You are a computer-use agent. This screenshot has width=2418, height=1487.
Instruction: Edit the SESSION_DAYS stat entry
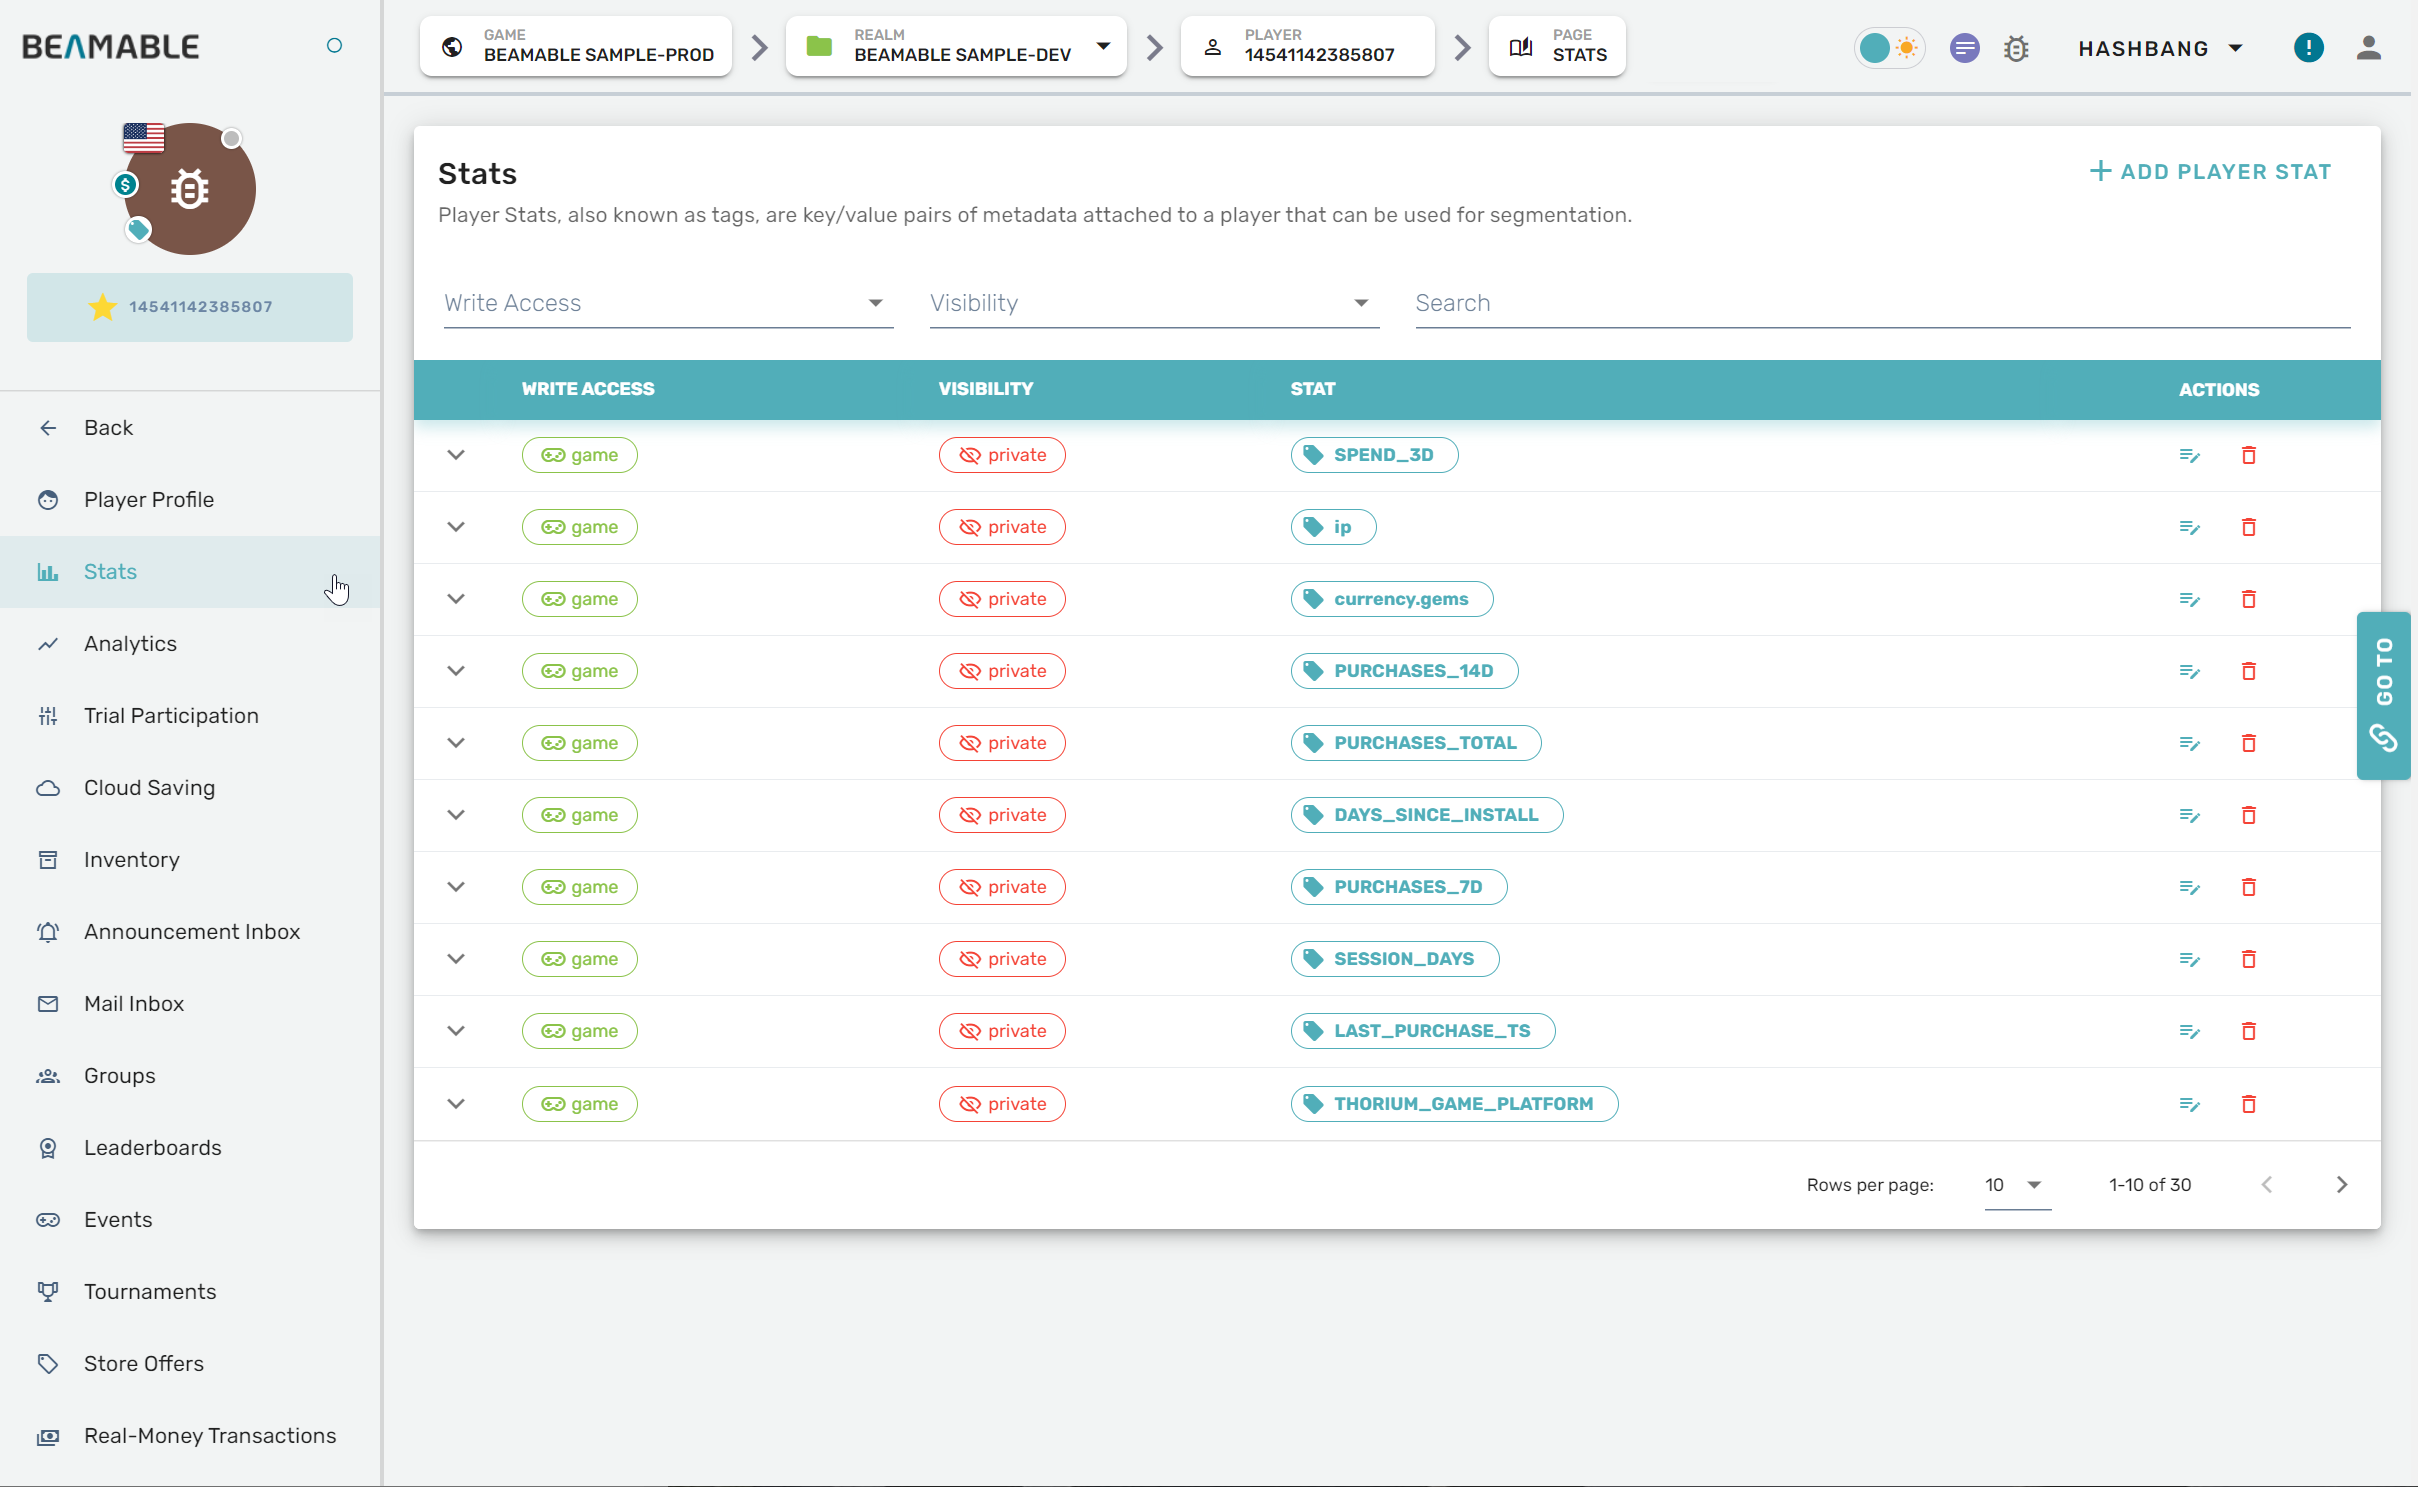click(x=2188, y=960)
